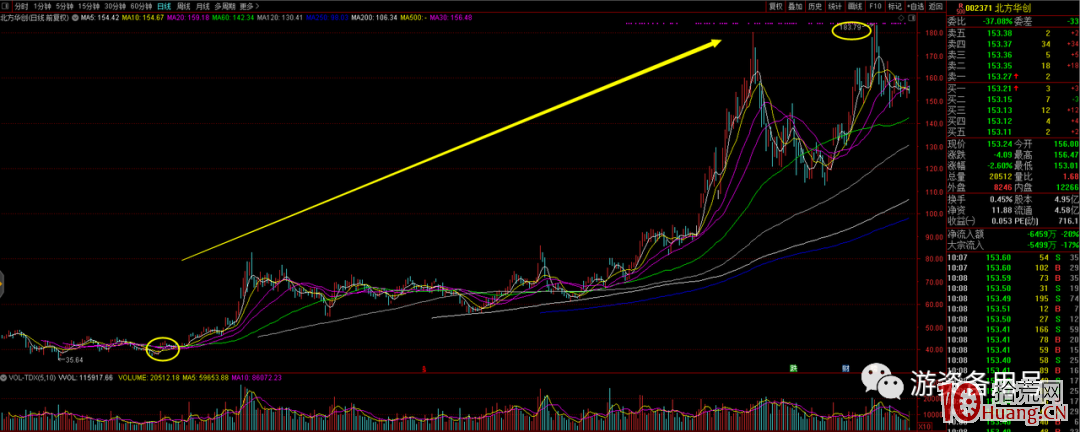Click the MA10: 154.67 indicator label
This screenshot has width=1080, height=432.
coord(145,17)
